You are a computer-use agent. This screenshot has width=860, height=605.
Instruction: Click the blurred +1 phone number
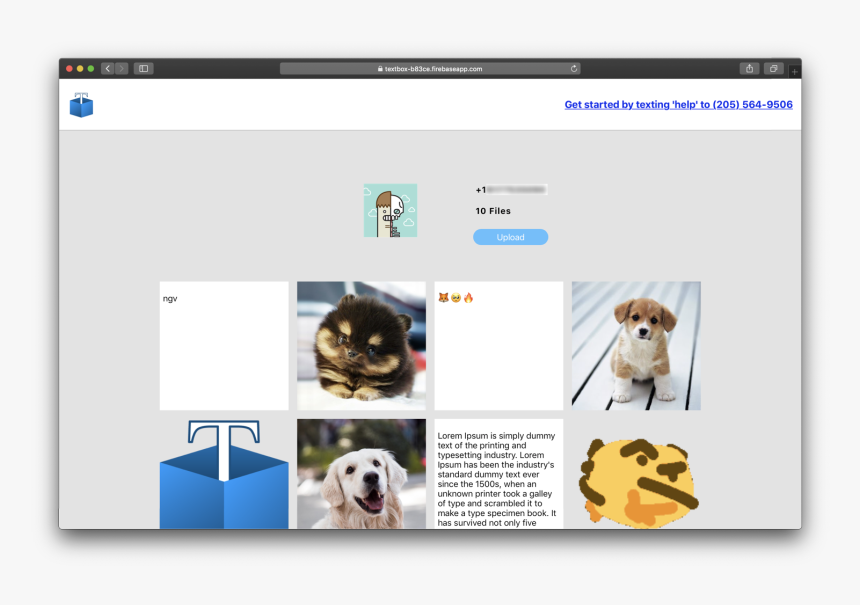[x=511, y=190]
